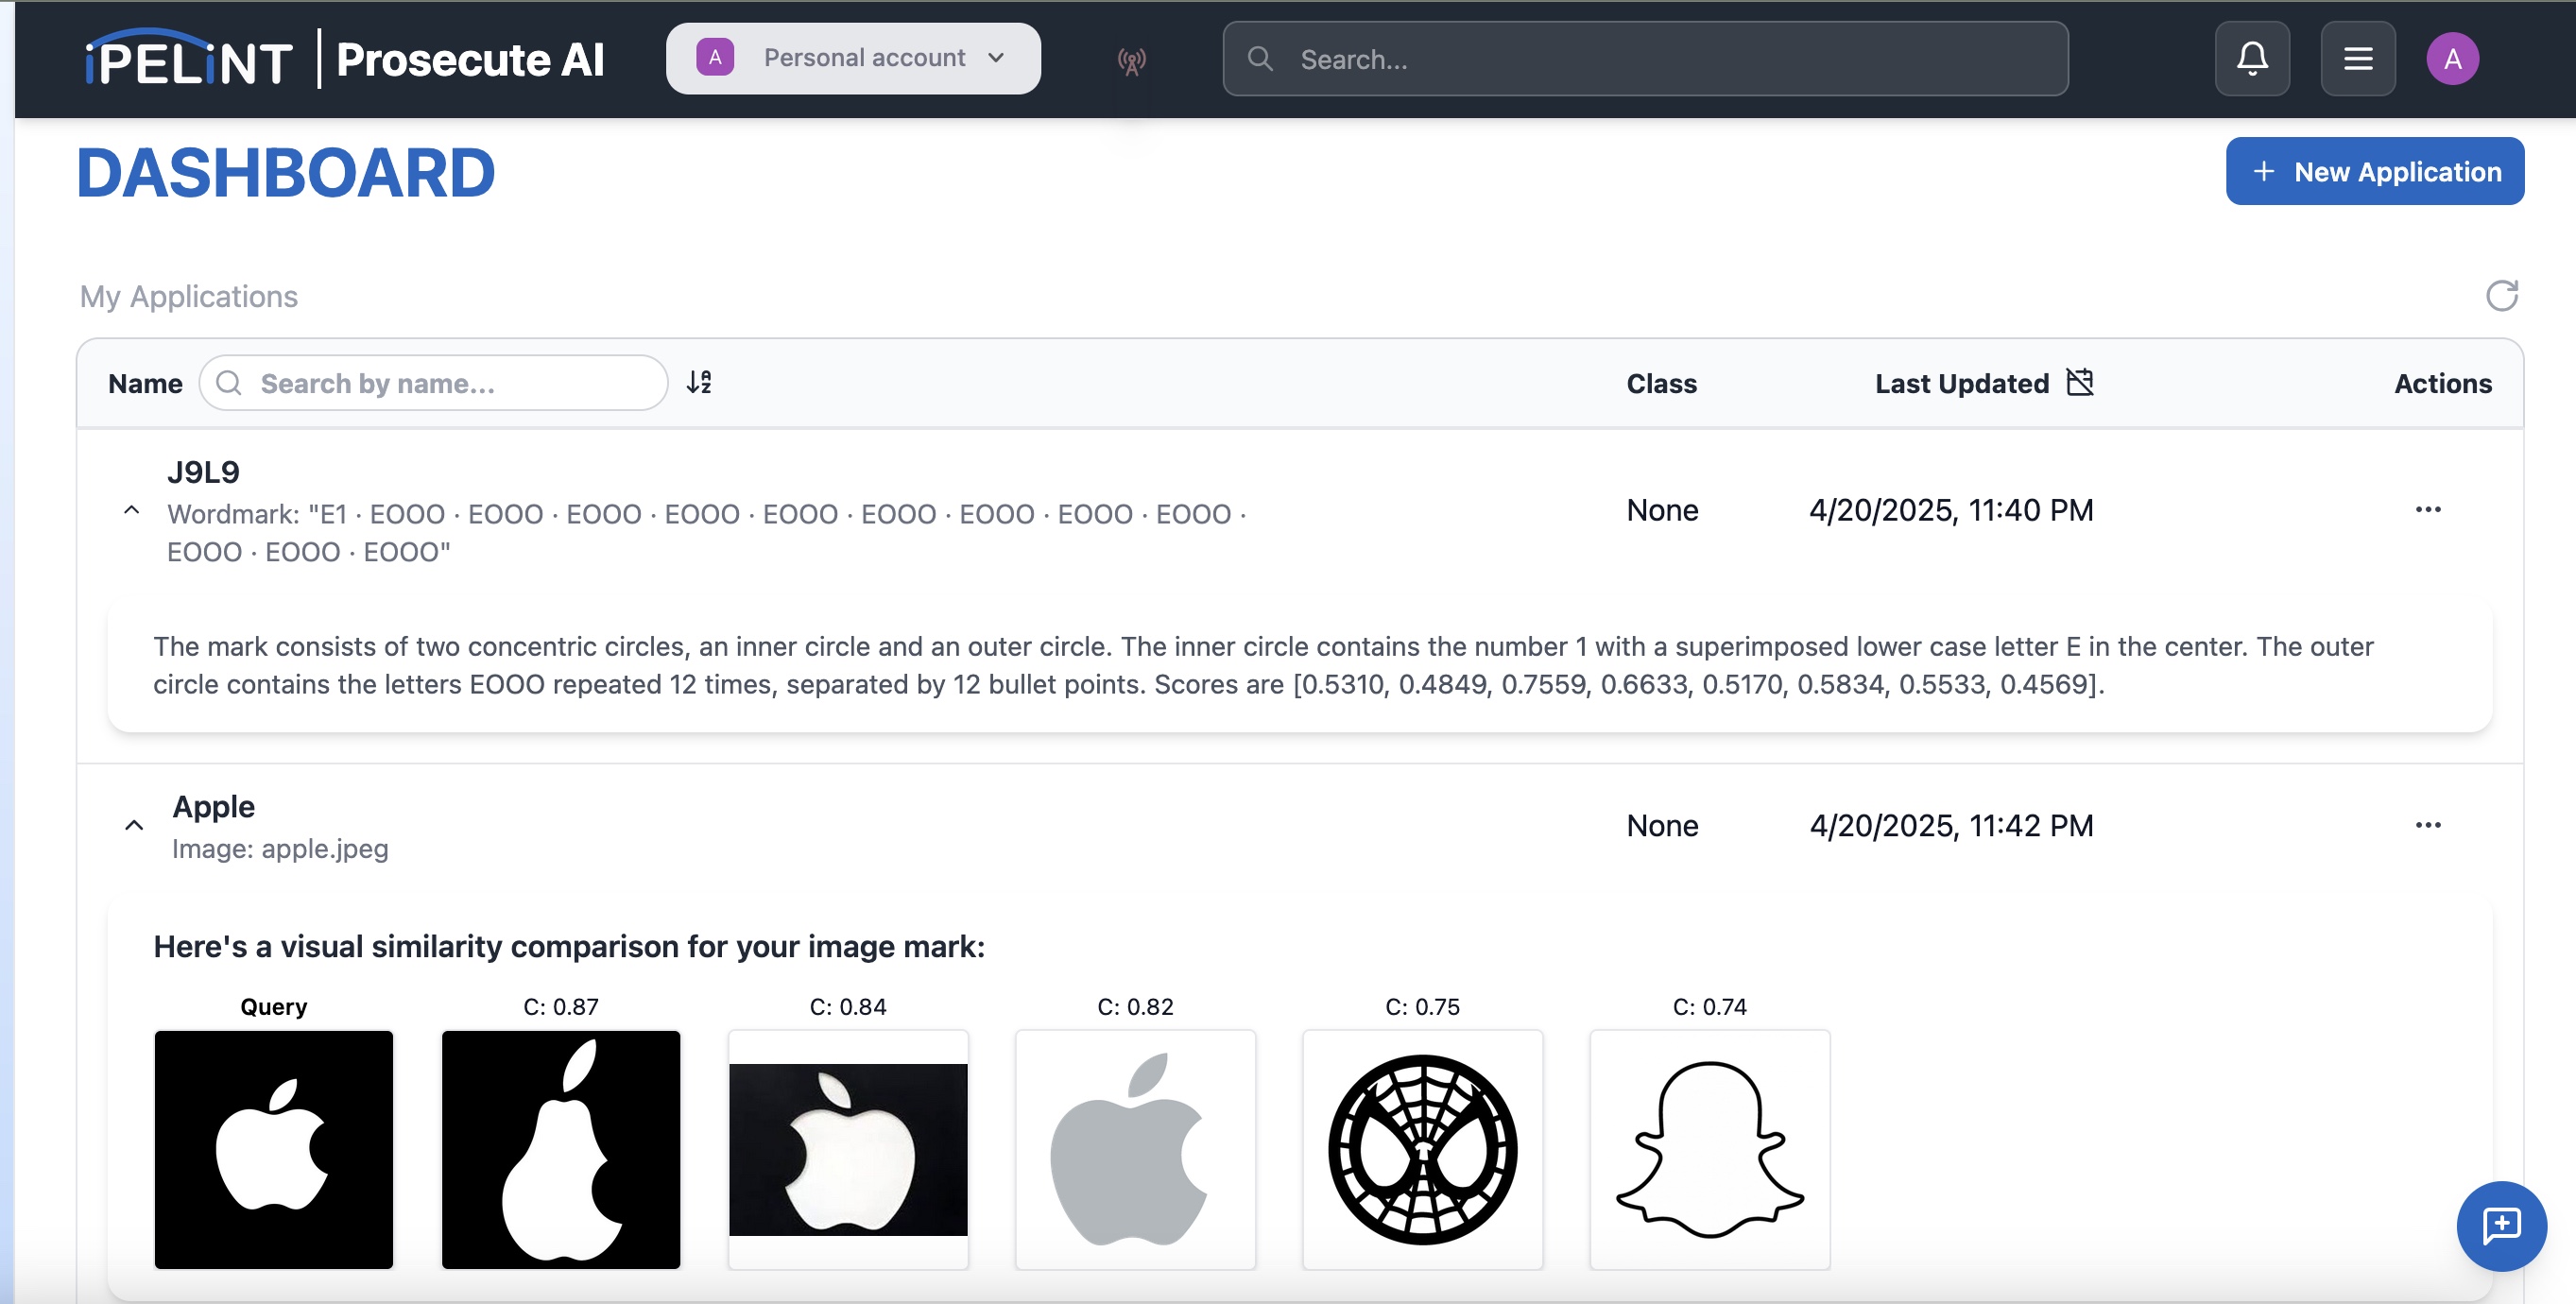Open J9L9 row actions ellipsis
This screenshot has width=2576, height=1304.
pos(2427,510)
